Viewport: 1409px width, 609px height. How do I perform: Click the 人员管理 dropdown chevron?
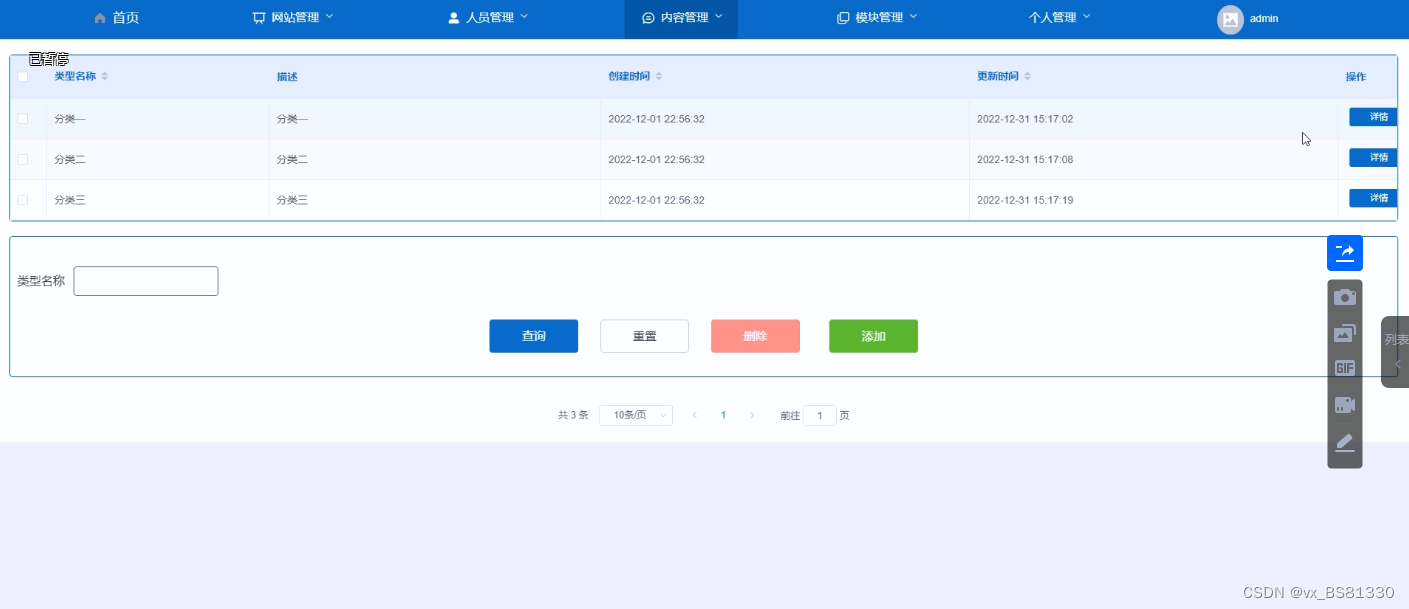[524, 17]
